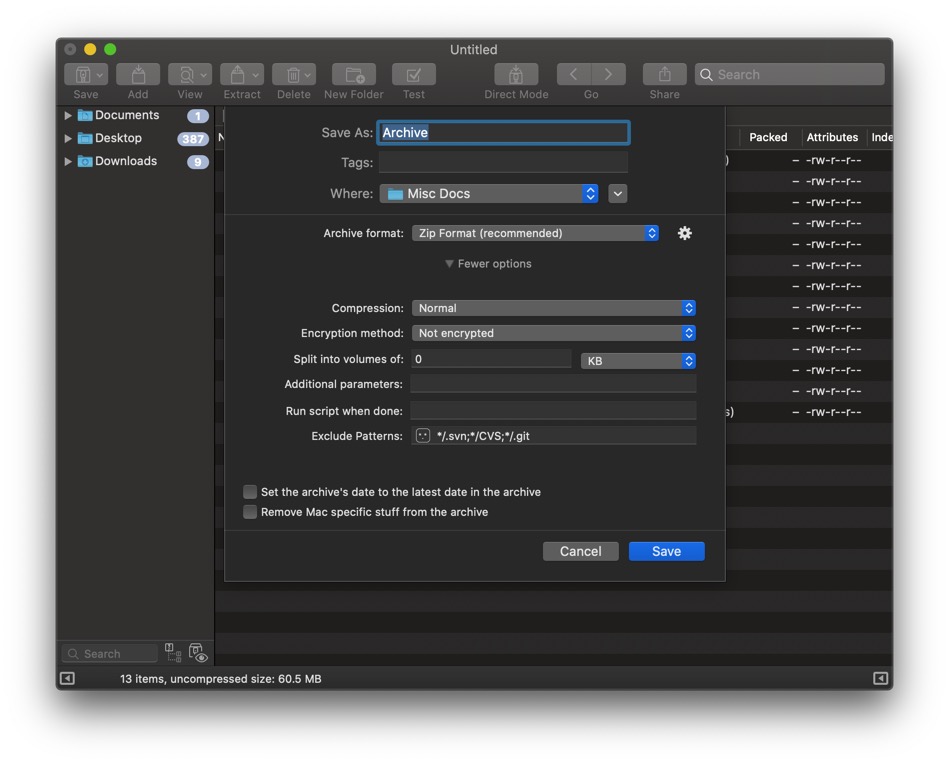Toggle Direct Mode in toolbar

pyautogui.click(x=516, y=74)
